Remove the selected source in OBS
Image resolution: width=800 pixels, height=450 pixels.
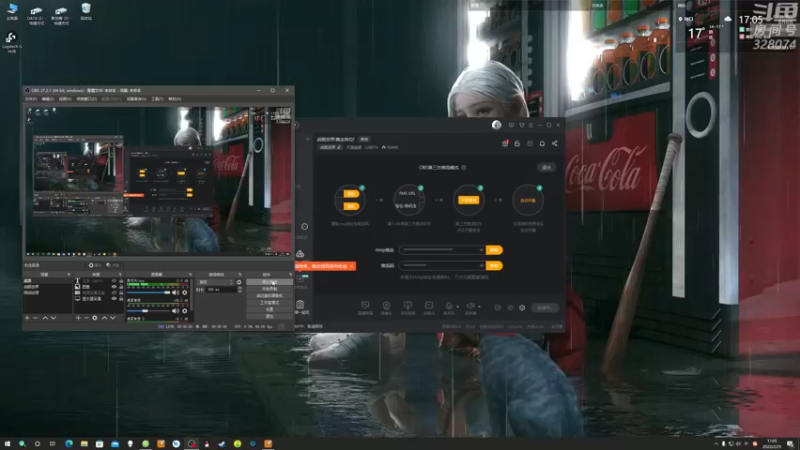click(x=86, y=318)
